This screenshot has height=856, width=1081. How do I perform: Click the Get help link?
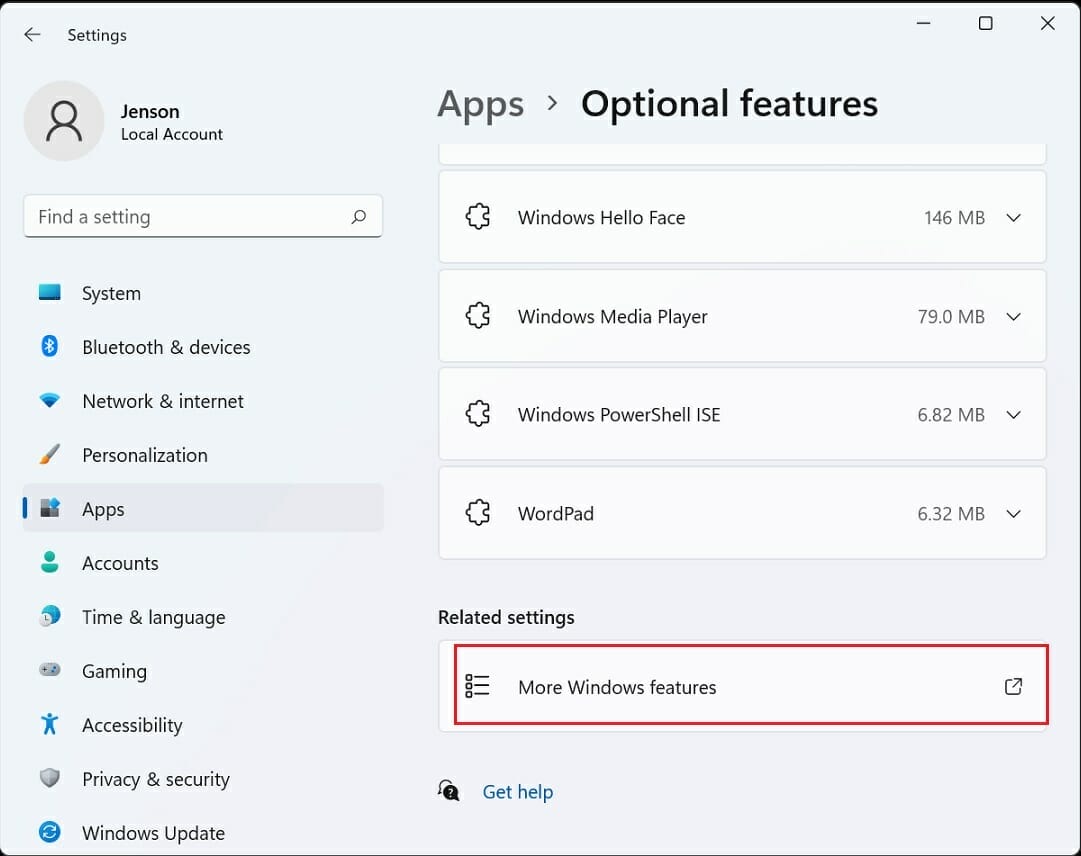(518, 791)
